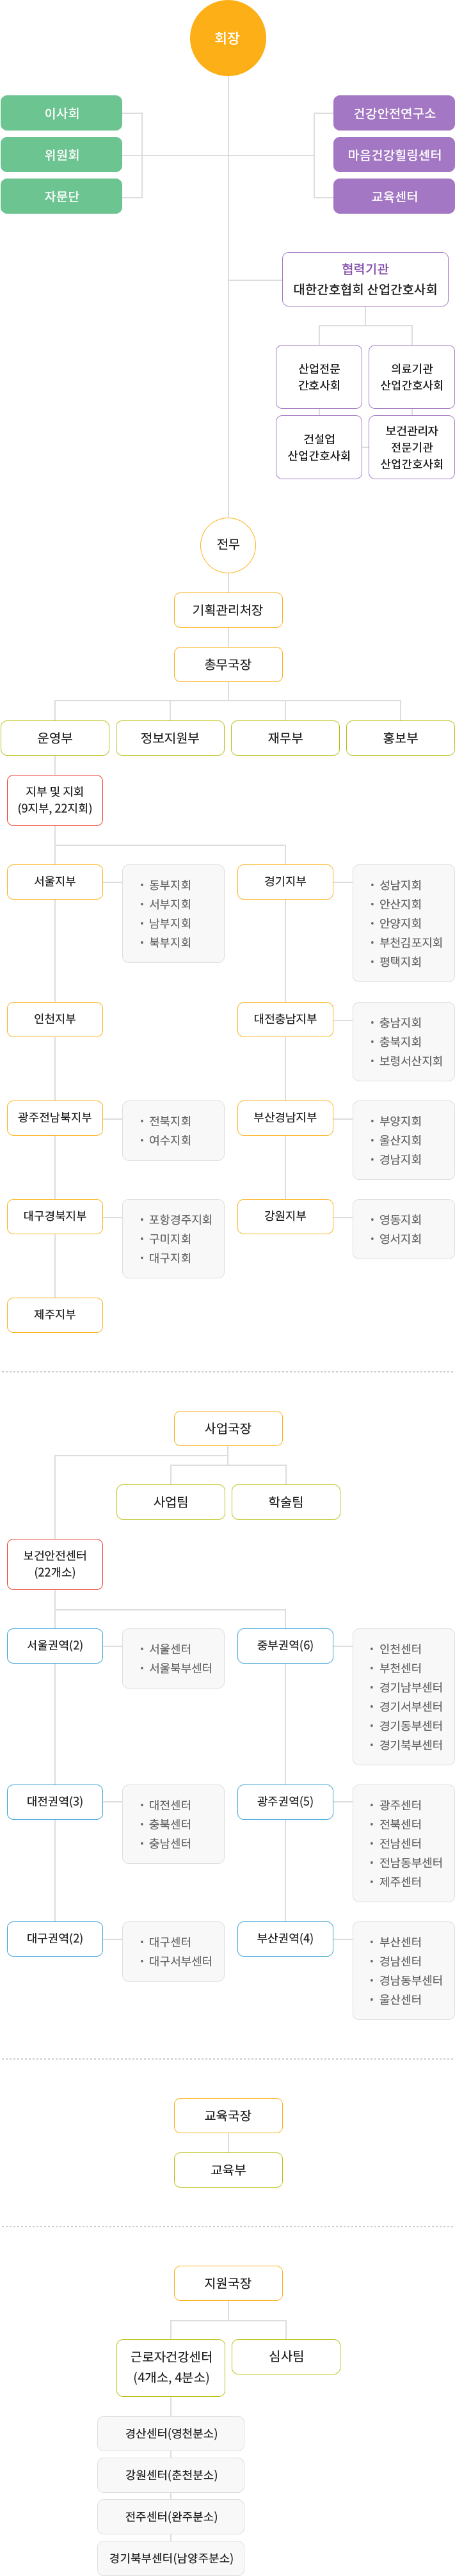
Task: Click the 사업국장 node
Action: [228, 1428]
